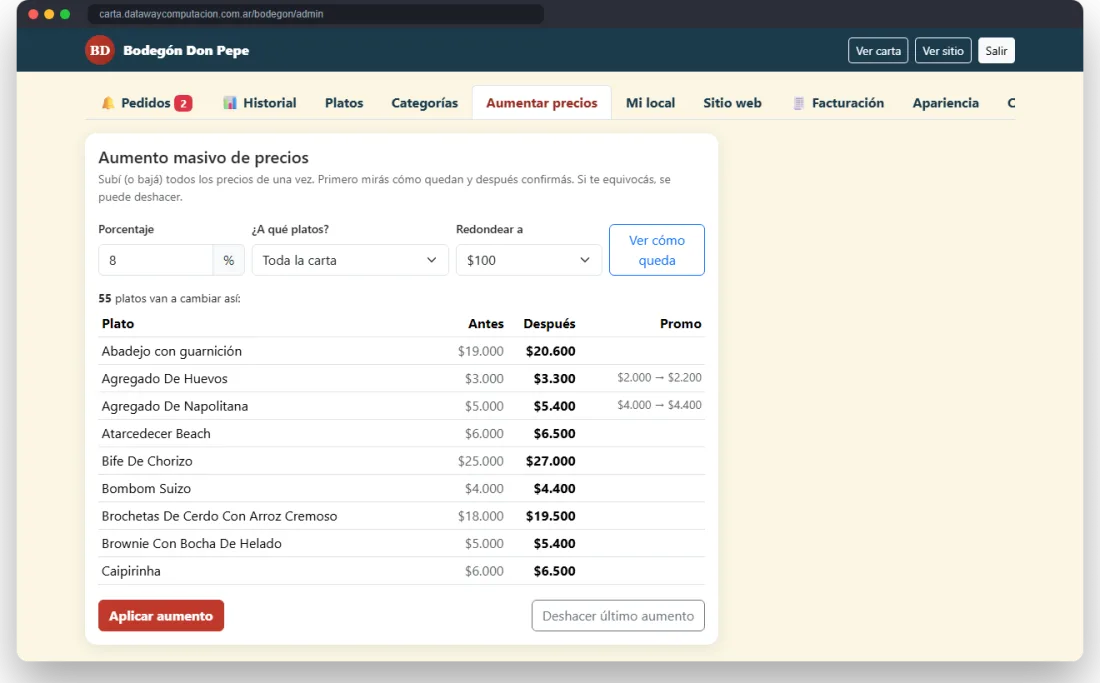
Task: Click the chart icon beside Historial
Action: [x=230, y=103]
